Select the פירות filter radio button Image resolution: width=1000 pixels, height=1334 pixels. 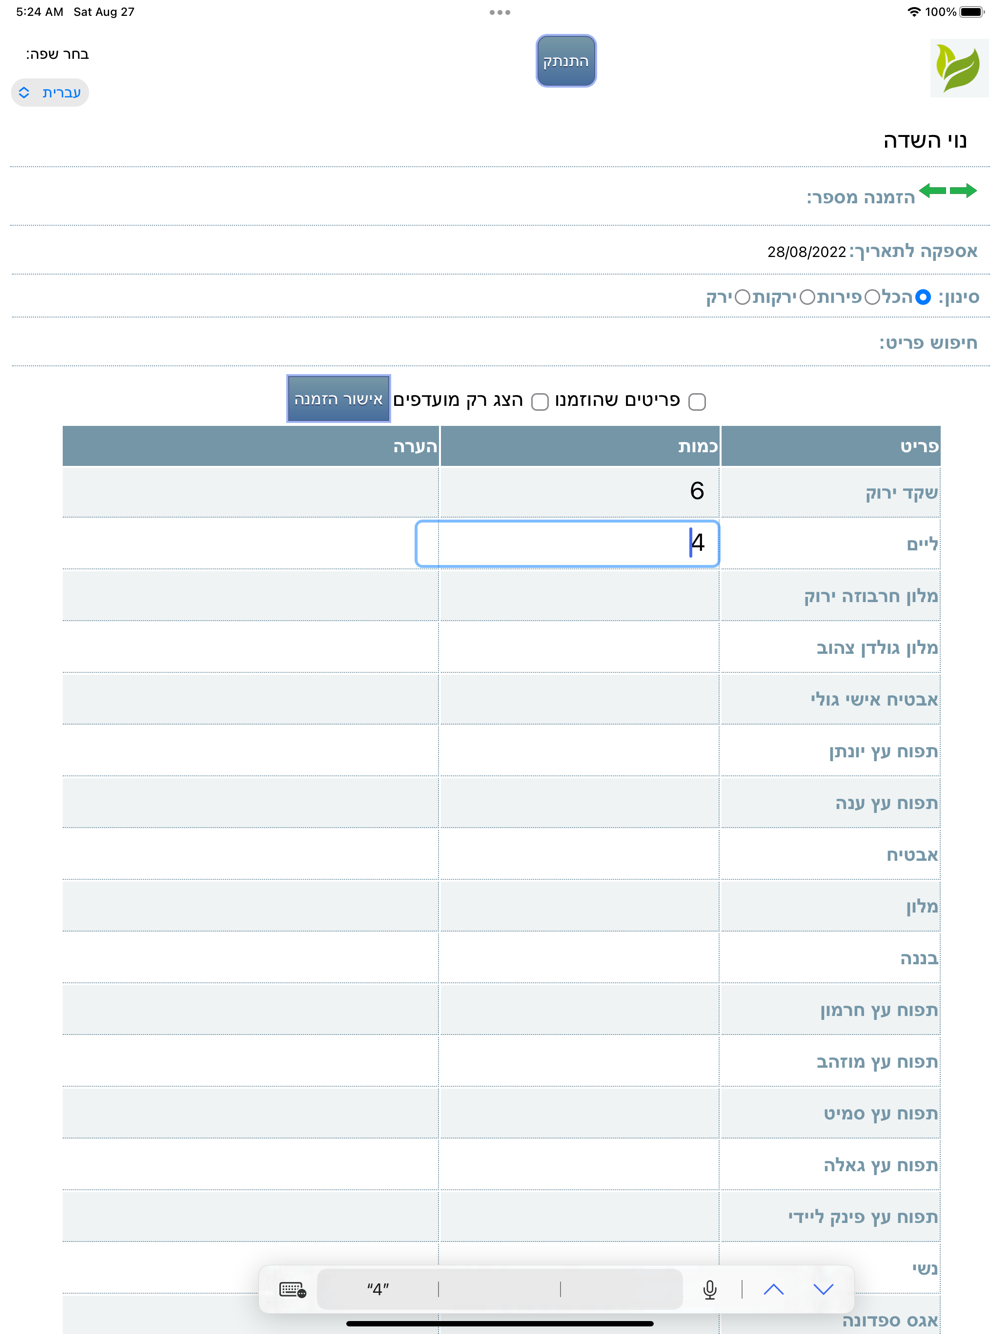872,297
